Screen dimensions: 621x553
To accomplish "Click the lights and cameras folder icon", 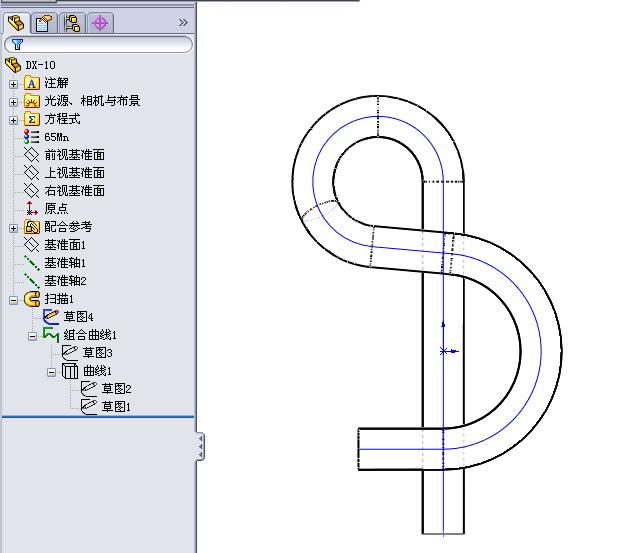I will [32, 101].
